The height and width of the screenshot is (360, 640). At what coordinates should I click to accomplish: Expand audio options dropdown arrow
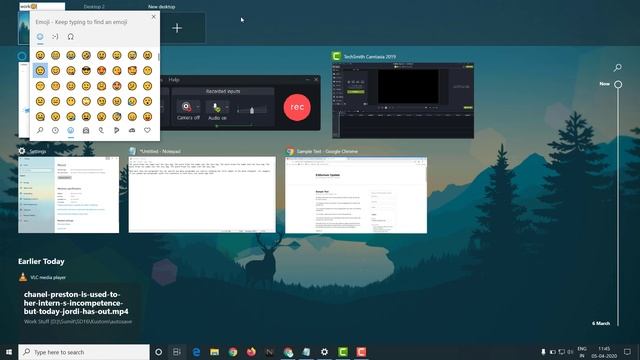[227, 107]
